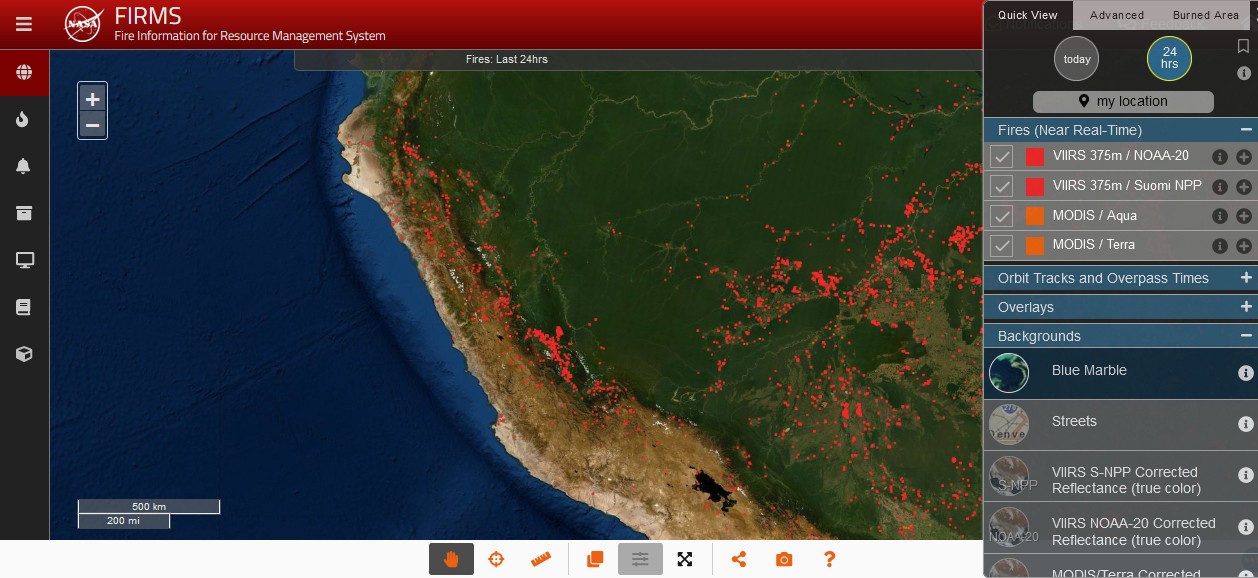Switch to the Advanced tab

[1116, 15]
